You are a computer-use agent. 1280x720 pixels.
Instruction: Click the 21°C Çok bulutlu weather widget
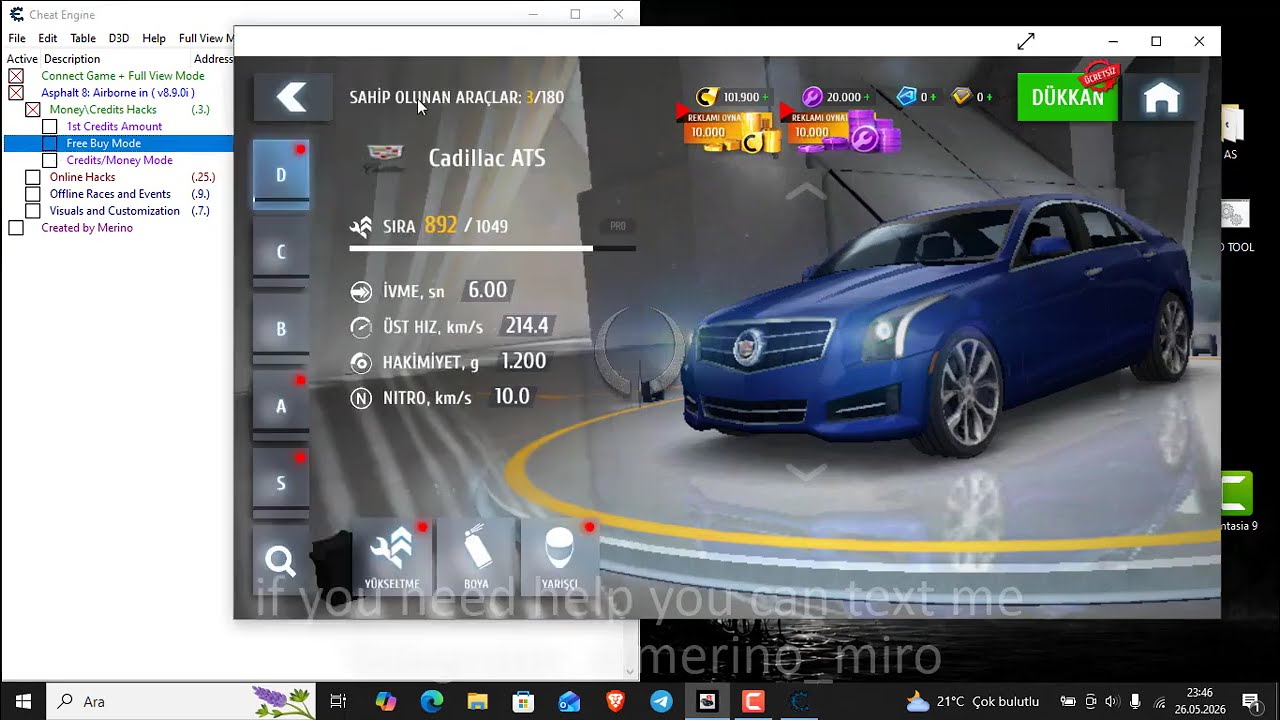[x=972, y=701]
